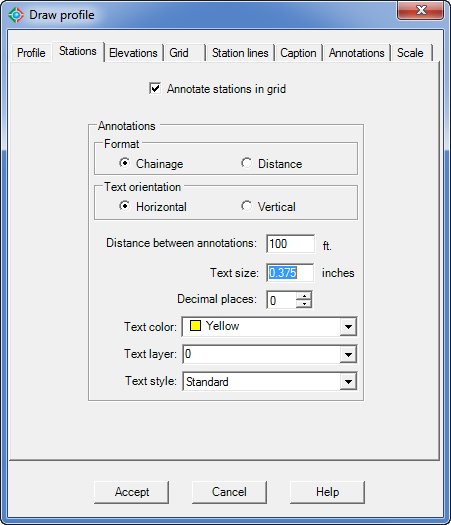The height and width of the screenshot is (525, 451).
Task: Expand the Text layer dropdown
Action: (348, 355)
